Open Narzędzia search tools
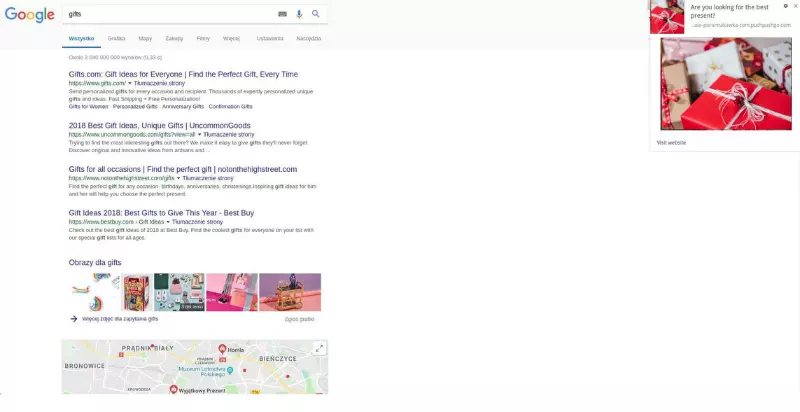This screenshot has height=412, width=800. [x=309, y=39]
